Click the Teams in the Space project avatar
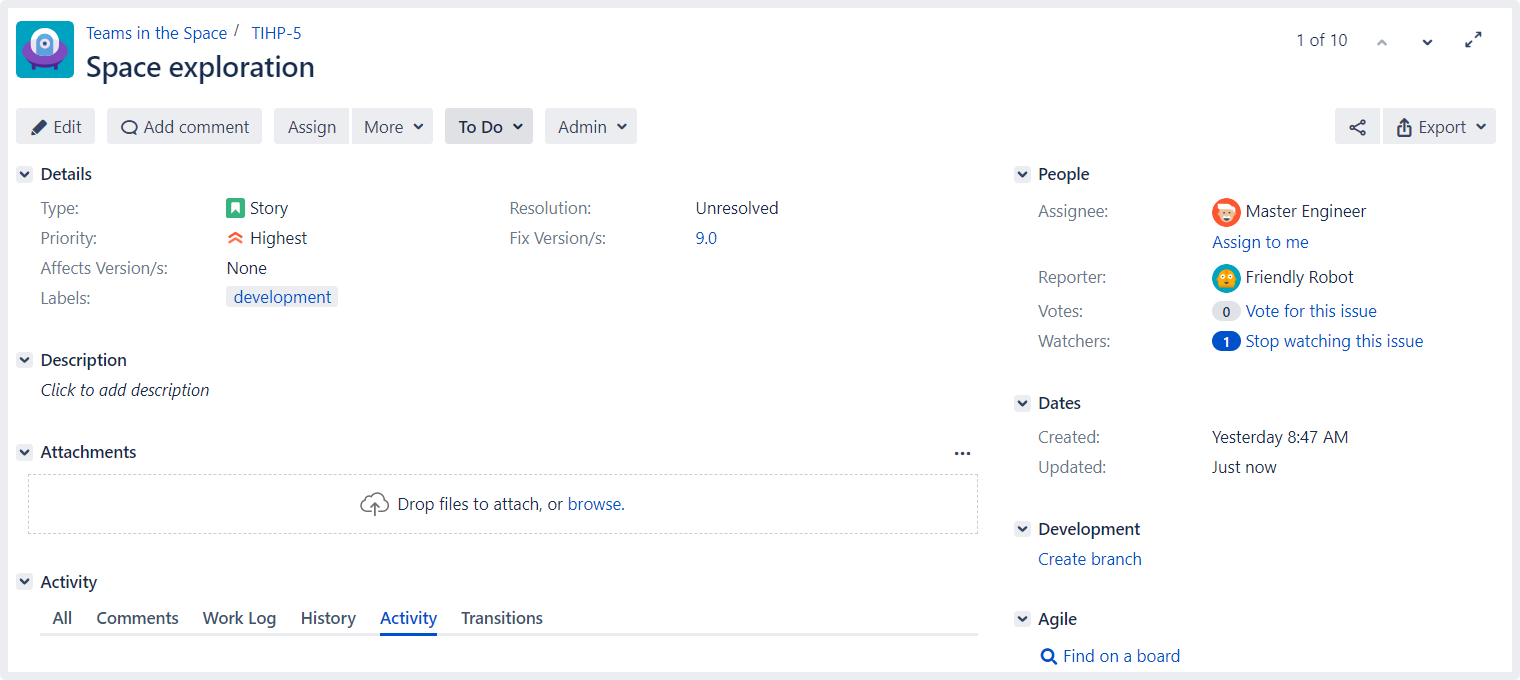Image resolution: width=1520 pixels, height=680 pixels. click(45, 50)
